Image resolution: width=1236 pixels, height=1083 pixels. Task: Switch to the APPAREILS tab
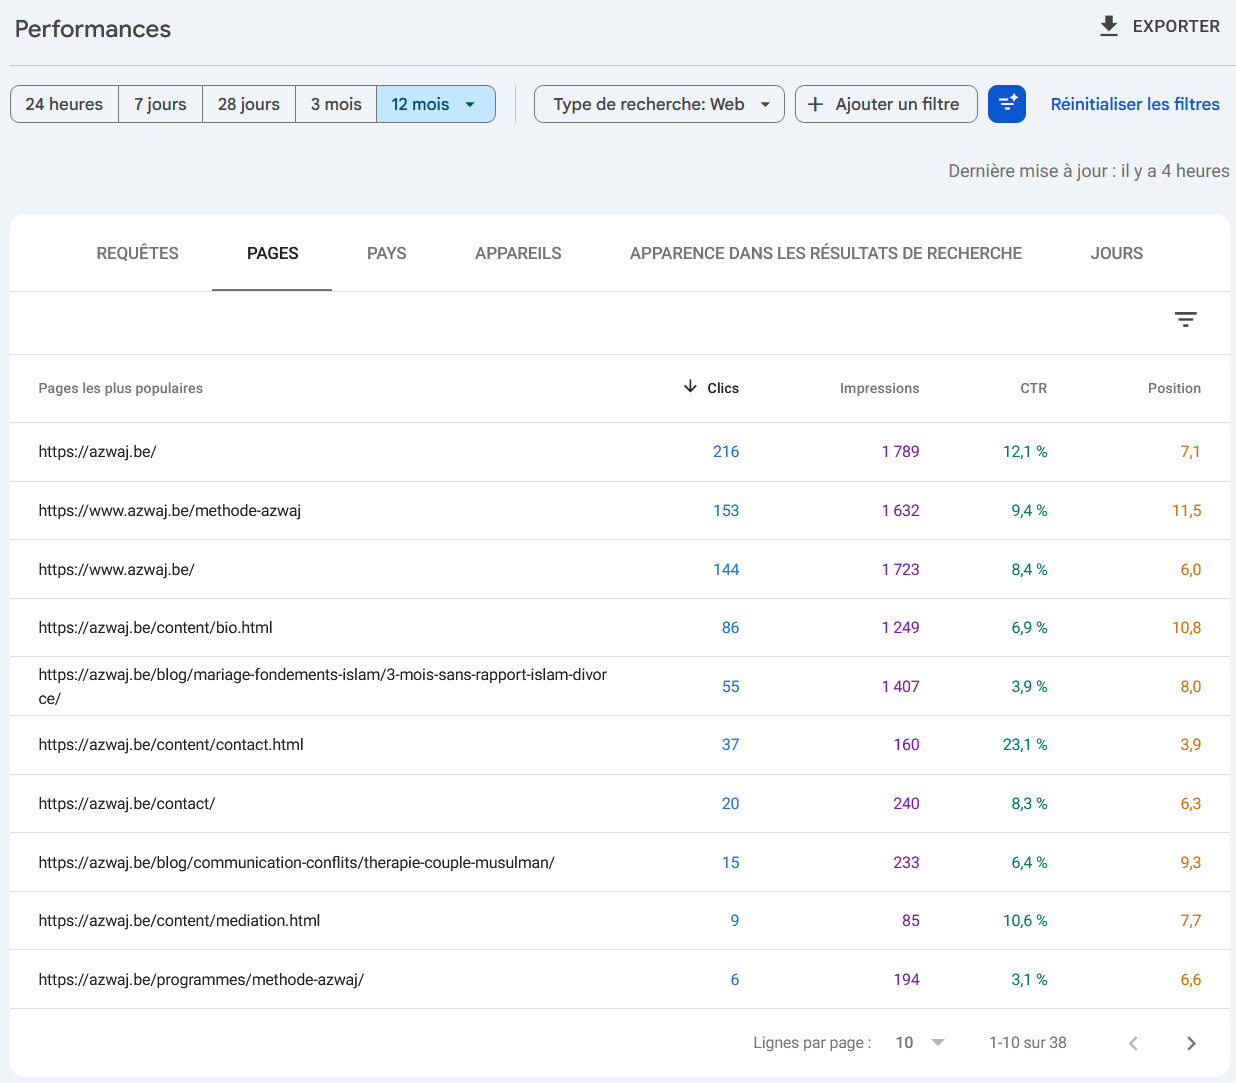click(518, 253)
